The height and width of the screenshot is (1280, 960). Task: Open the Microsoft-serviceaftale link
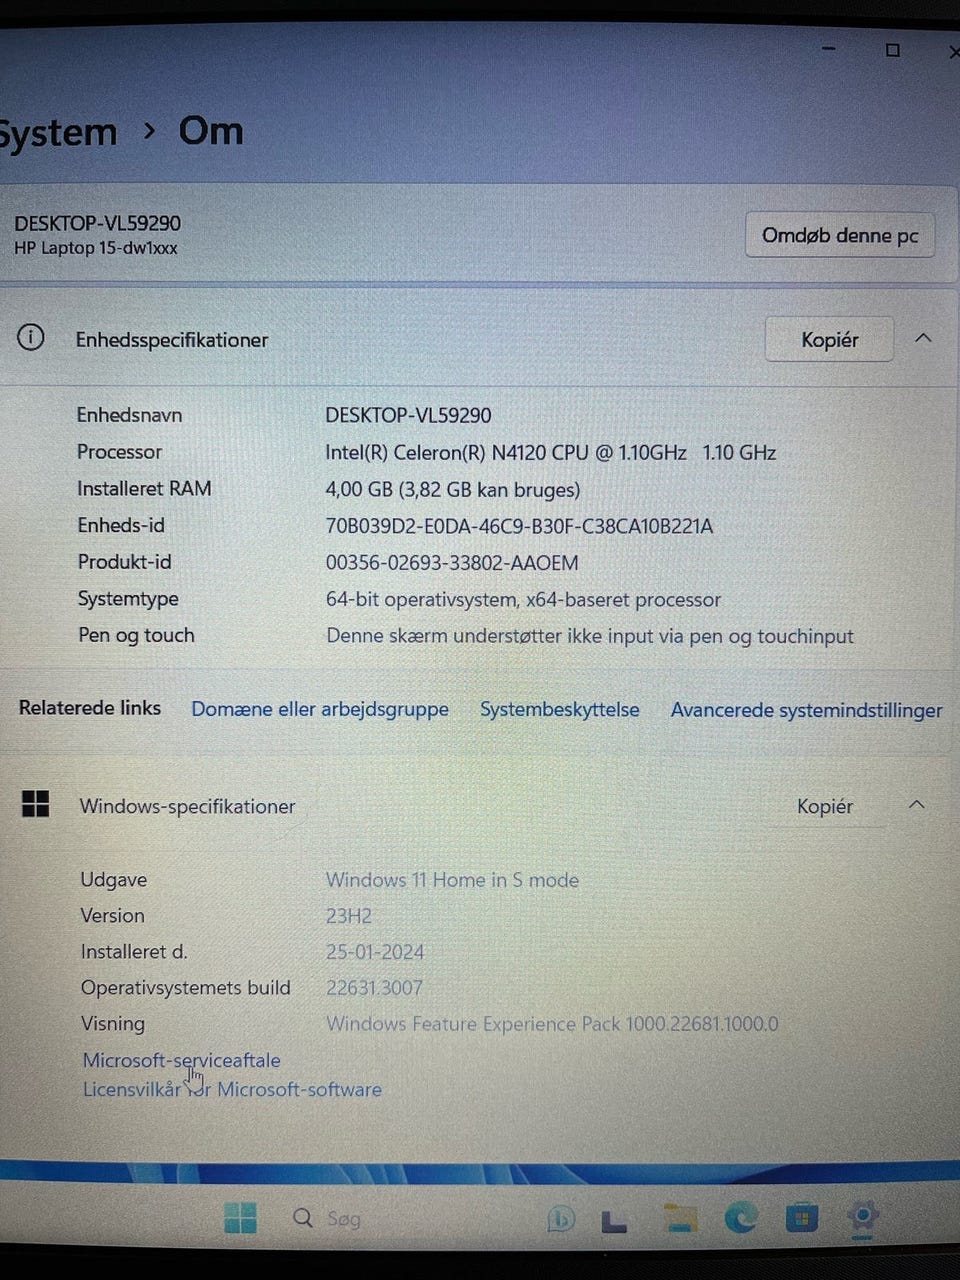pos(181,1060)
